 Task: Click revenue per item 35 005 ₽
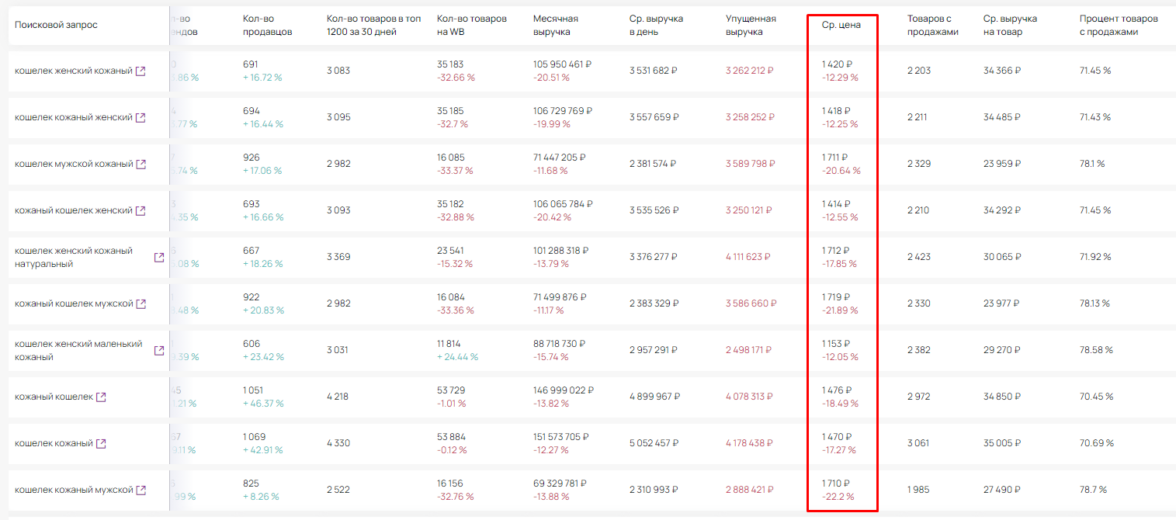[x=1002, y=443]
